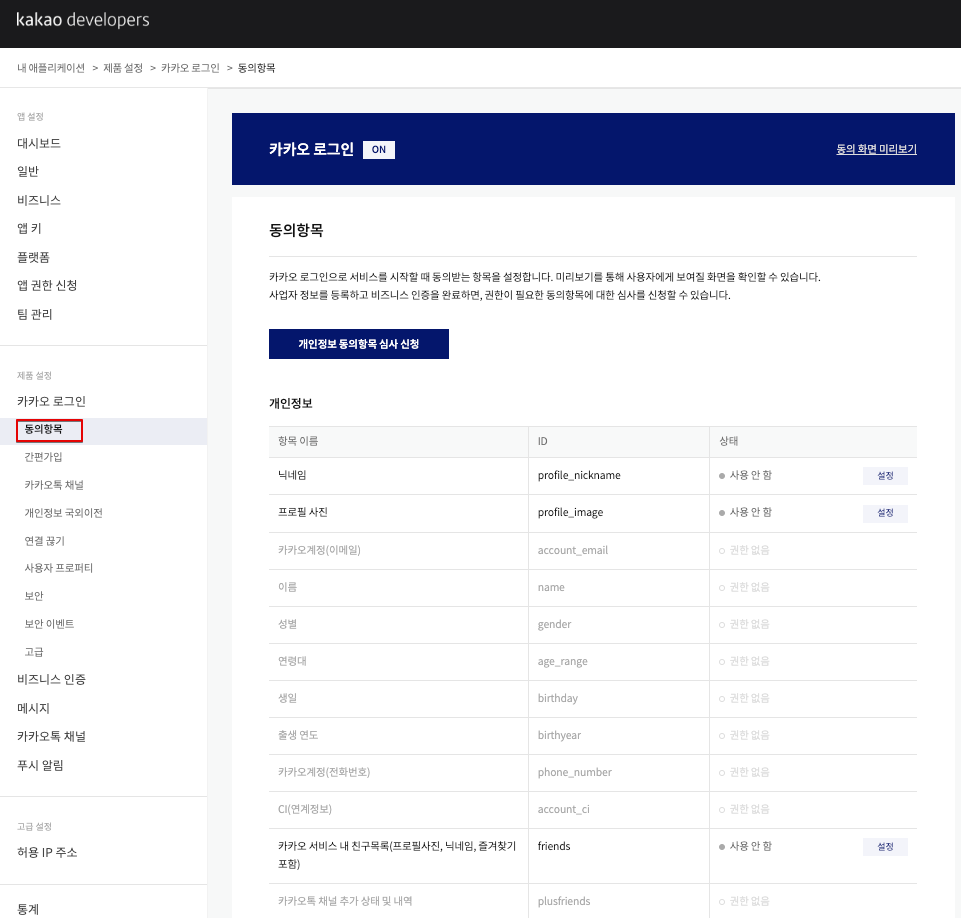
Task: Select 간편가입 submenu item
Action: 44,457
